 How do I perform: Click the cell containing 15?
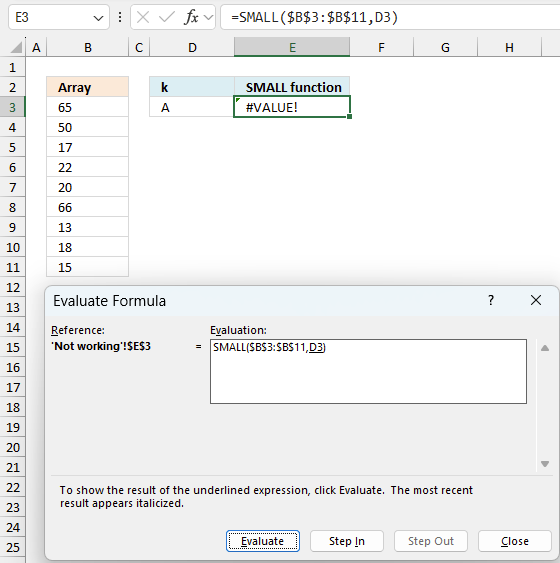(88, 267)
